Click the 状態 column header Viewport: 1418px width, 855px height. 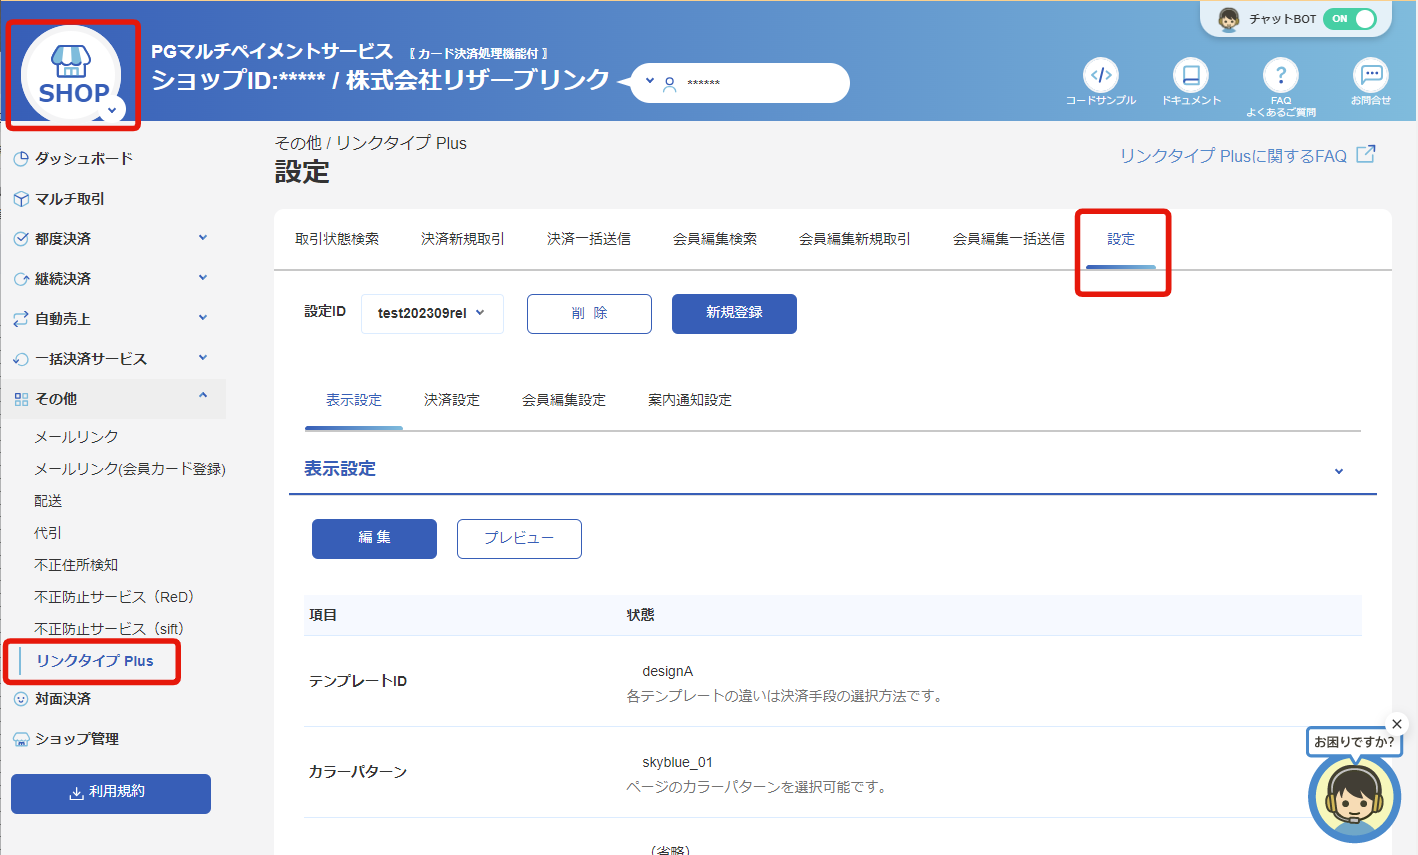tap(640, 615)
